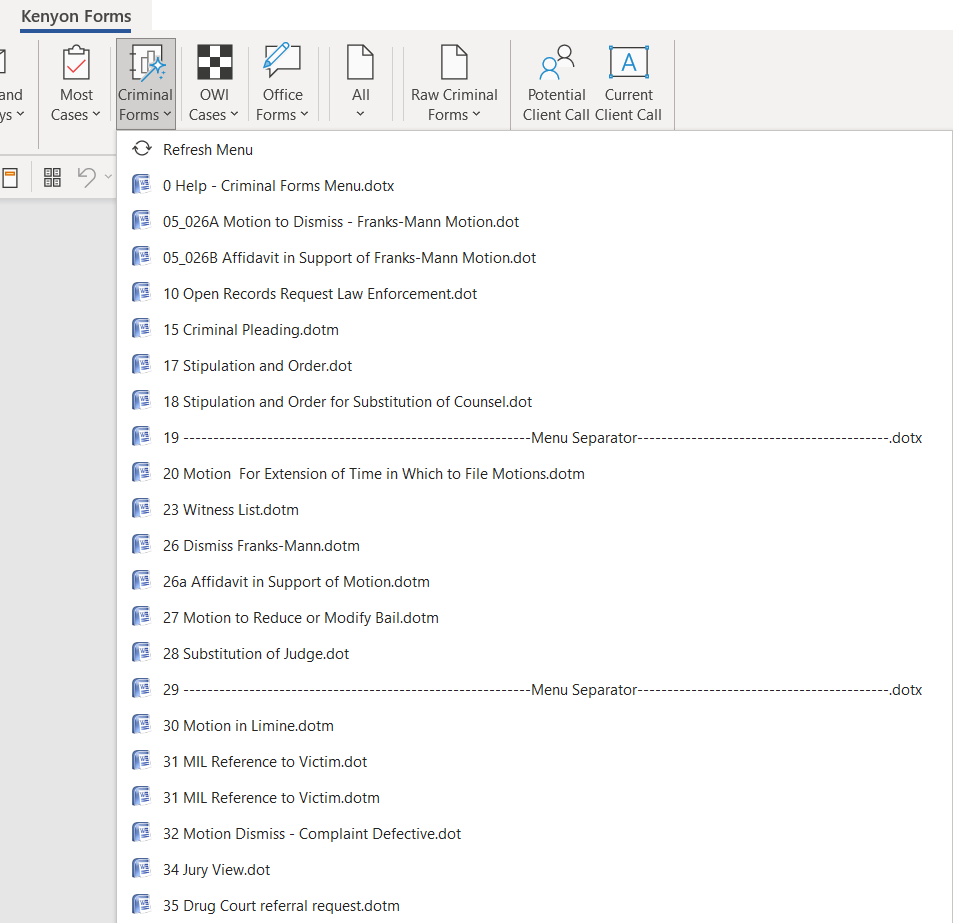953x923 pixels.
Task: Open 34 Jury View.dot
Action: pos(534,870)
